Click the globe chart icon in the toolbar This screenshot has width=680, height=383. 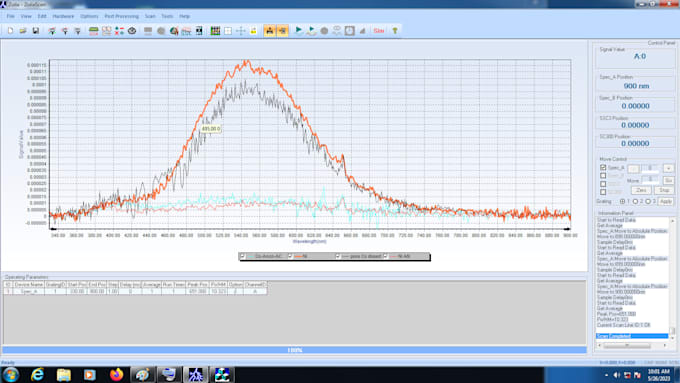174,31
